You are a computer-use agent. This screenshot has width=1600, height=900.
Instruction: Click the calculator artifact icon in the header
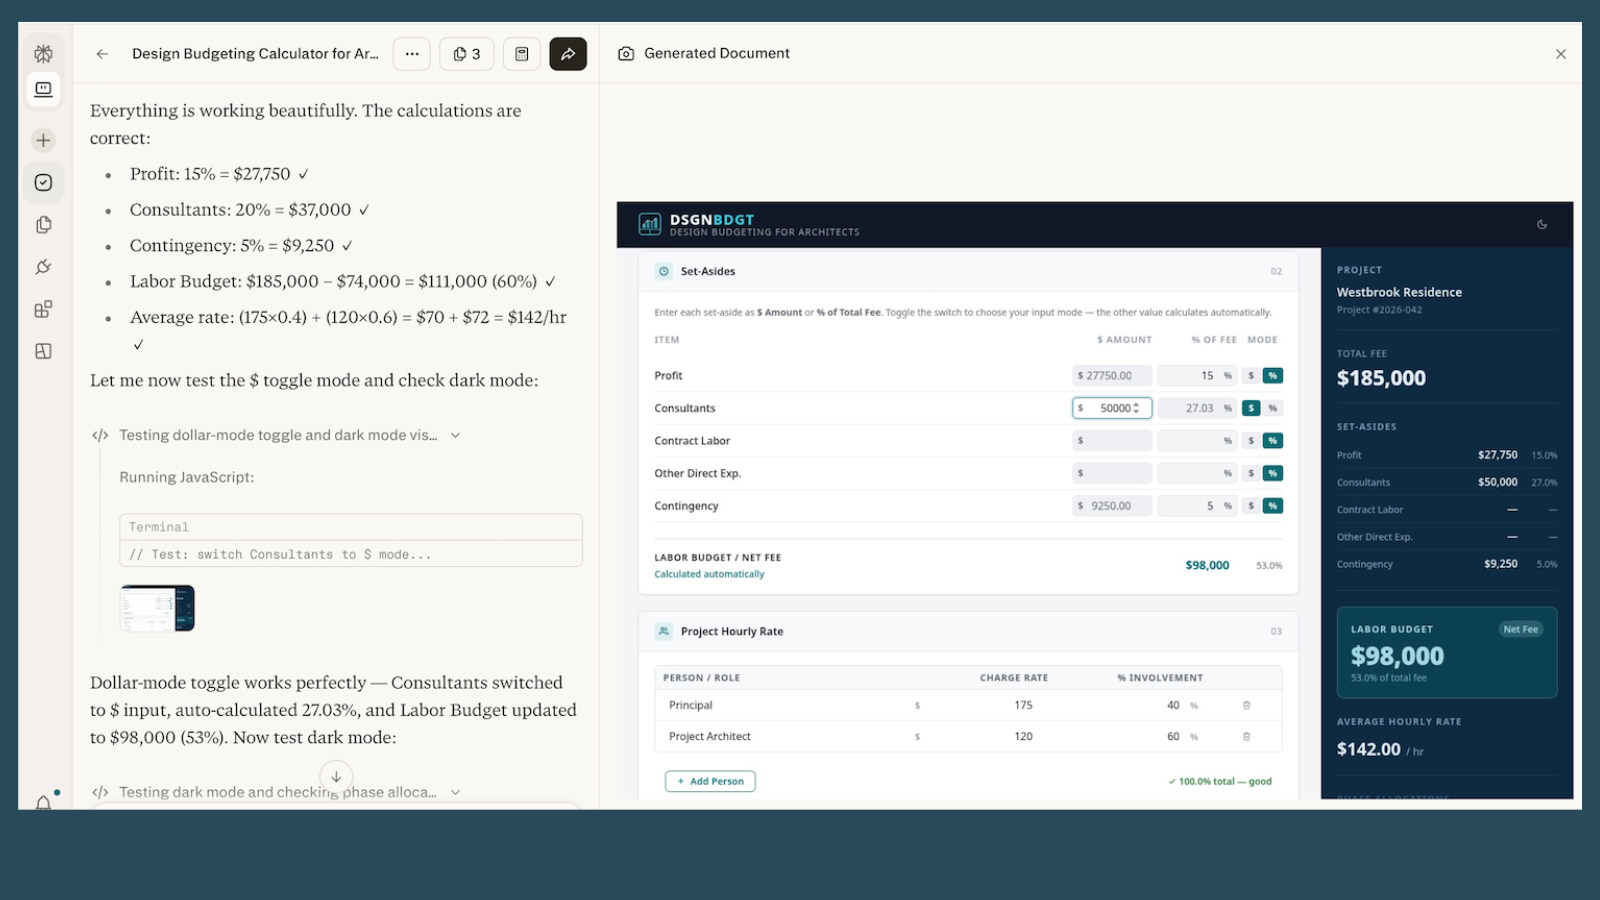click(522, 54)
